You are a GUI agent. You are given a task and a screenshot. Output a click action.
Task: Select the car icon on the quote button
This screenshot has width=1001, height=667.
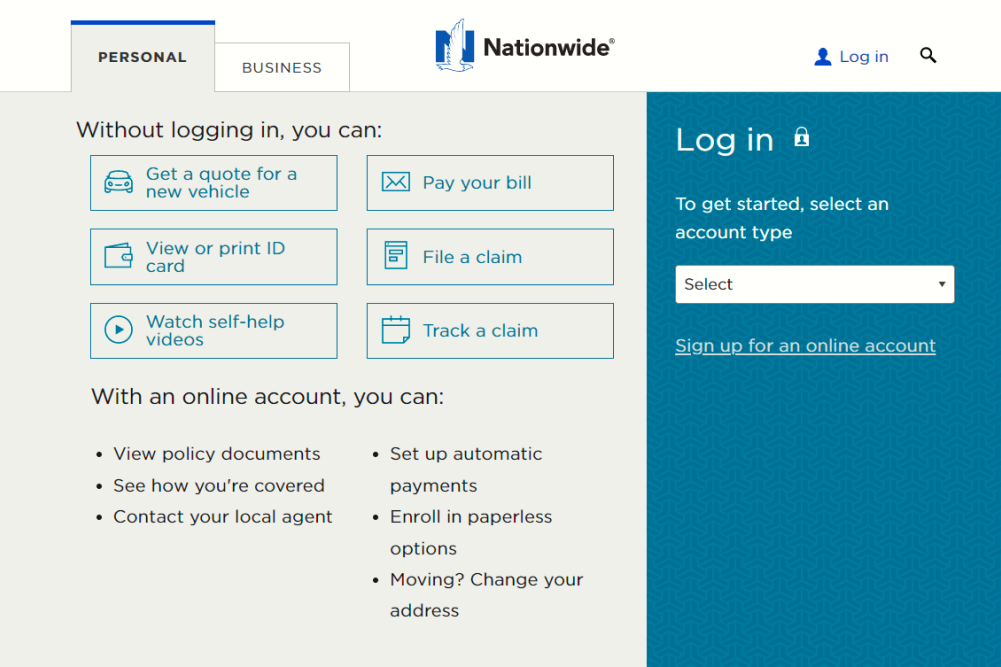pos(118,183)
